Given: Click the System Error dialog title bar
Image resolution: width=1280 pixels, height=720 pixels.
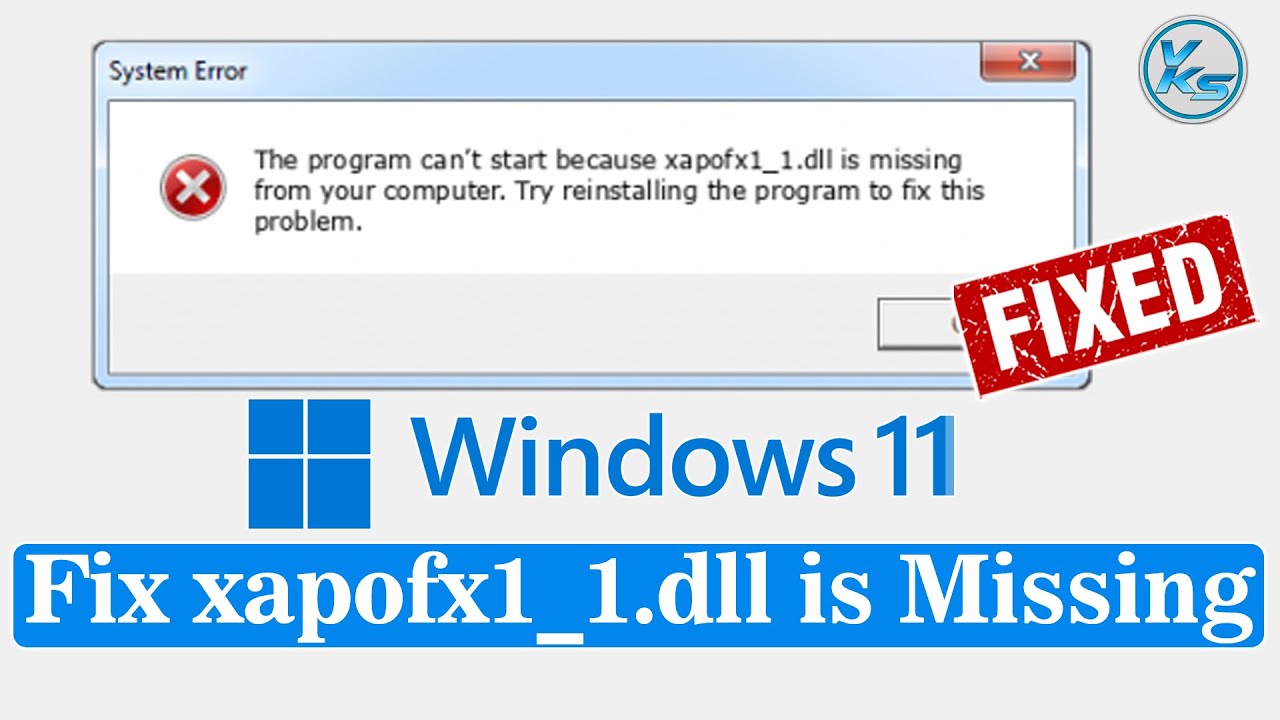Looking at the screenshot, I should click(540, 70).
